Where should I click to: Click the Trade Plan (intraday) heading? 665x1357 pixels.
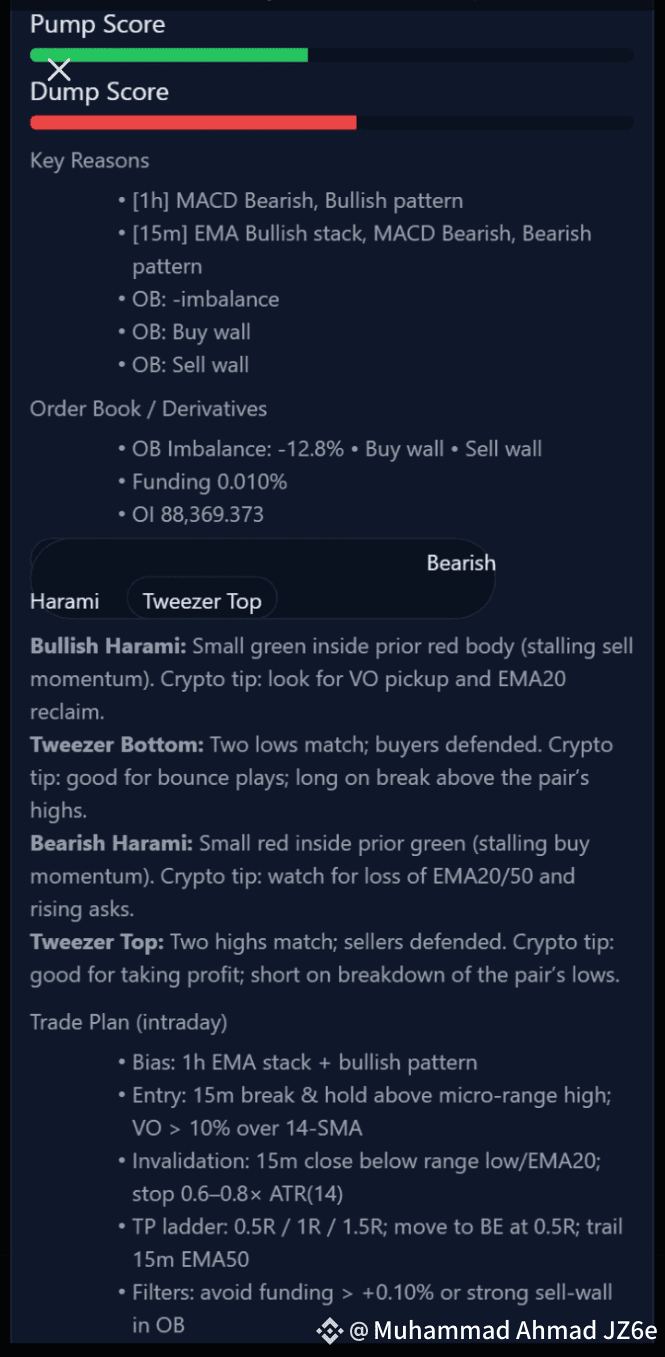pos(129,1023)
